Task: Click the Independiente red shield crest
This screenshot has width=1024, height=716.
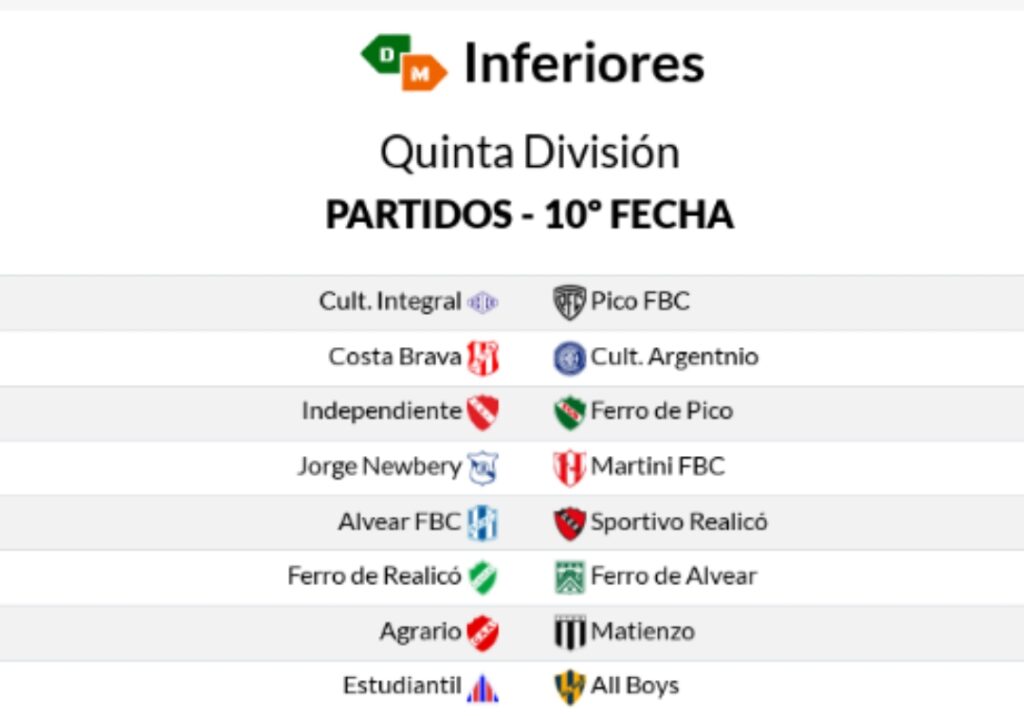Action: point(483,412)
